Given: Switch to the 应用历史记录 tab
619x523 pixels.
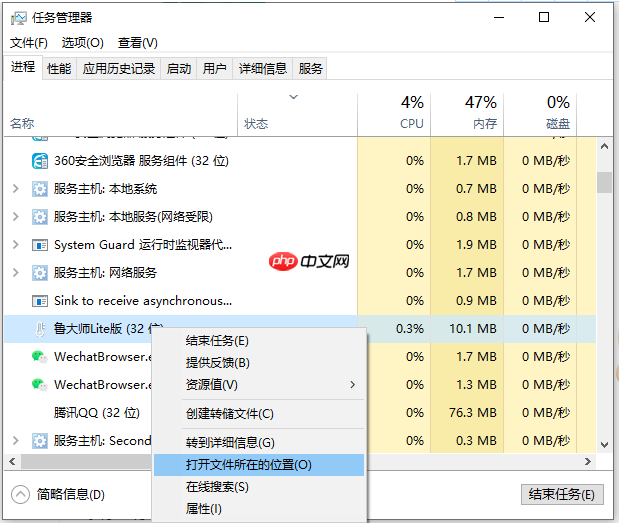Looking at the screenshot, I should pos(119,69).
